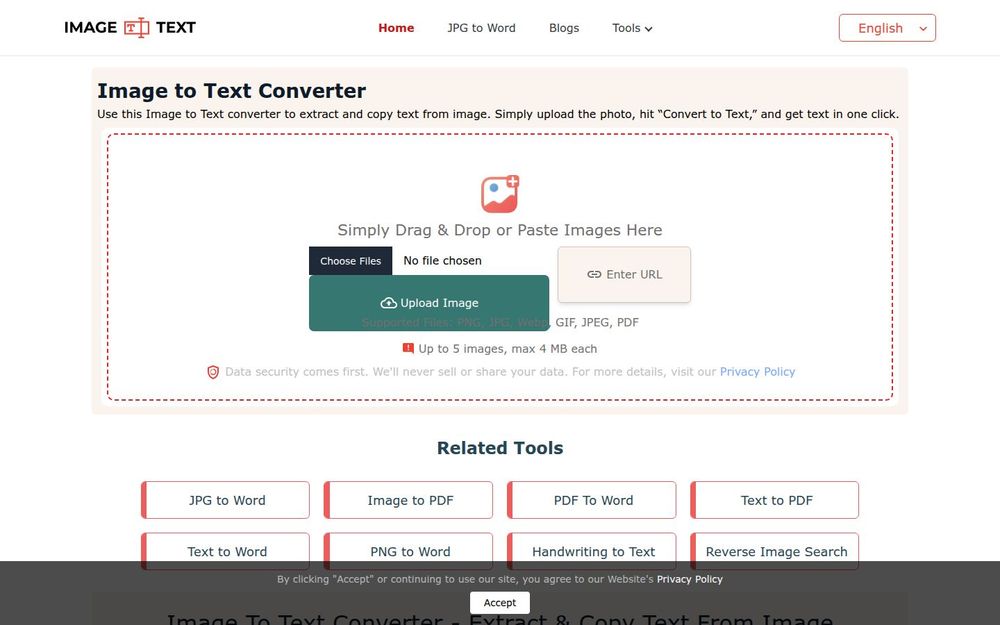
Task: Accept the cookie policy
Action: [x=499, y=602]
